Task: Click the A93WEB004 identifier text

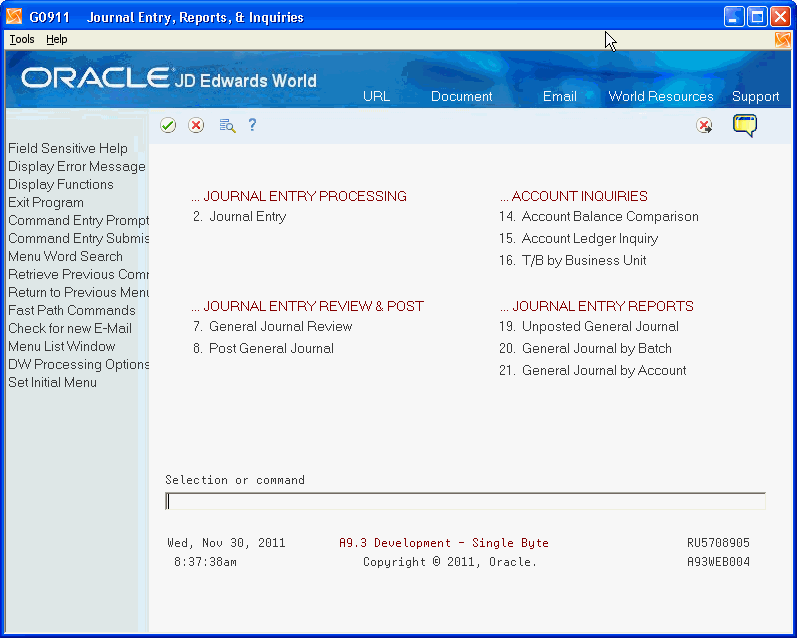Action: tap(718, 562)
